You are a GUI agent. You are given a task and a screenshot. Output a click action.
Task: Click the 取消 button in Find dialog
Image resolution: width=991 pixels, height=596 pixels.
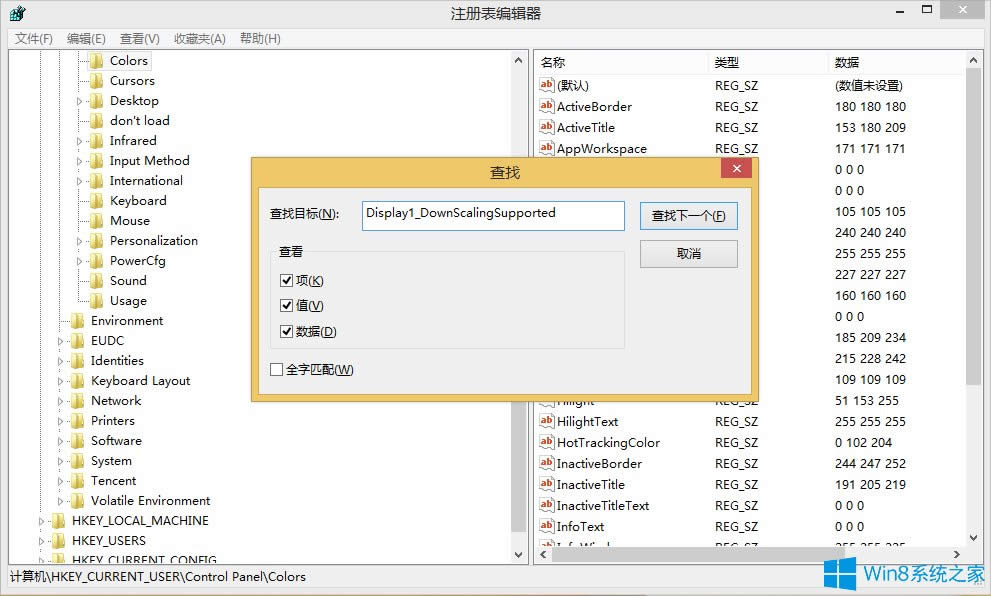pos(688,254)
